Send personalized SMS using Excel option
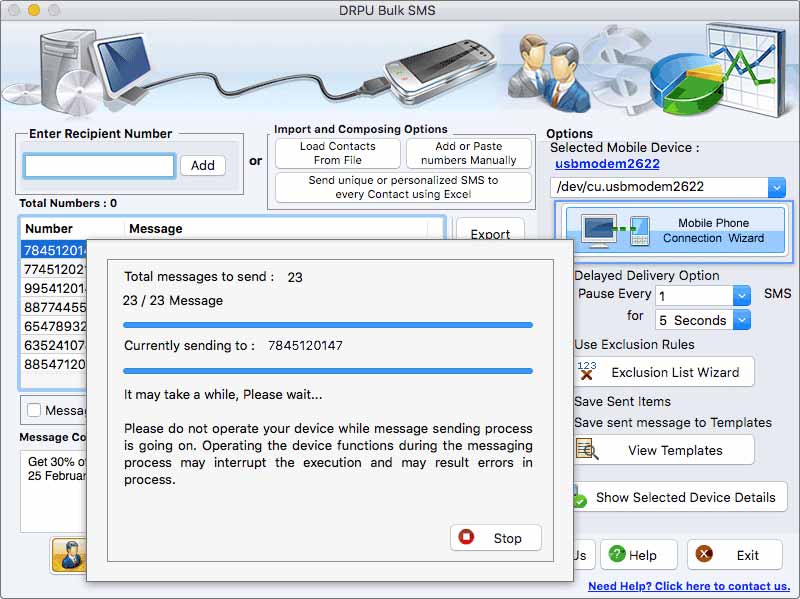 [x=402, y=187]
